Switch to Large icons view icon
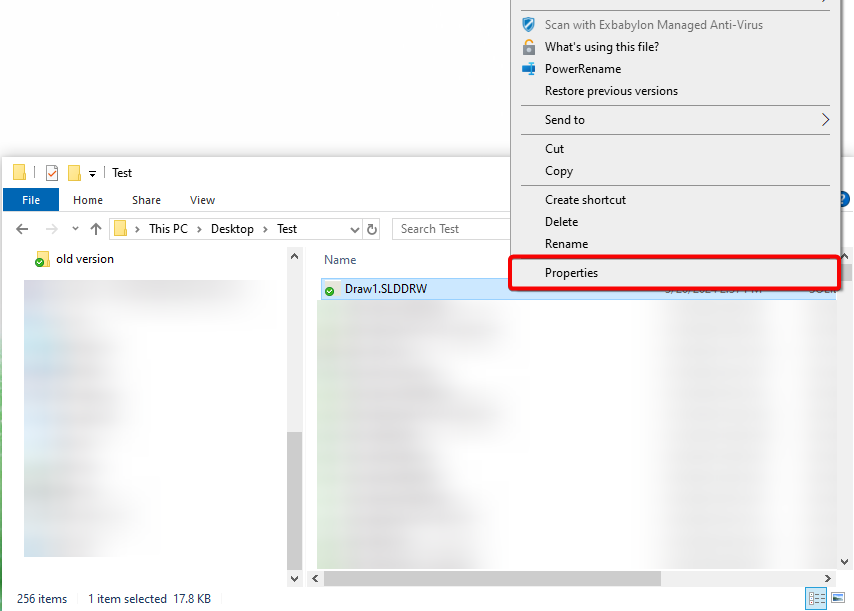This screenshot has height=611, width=854. [x=838, y=598]
